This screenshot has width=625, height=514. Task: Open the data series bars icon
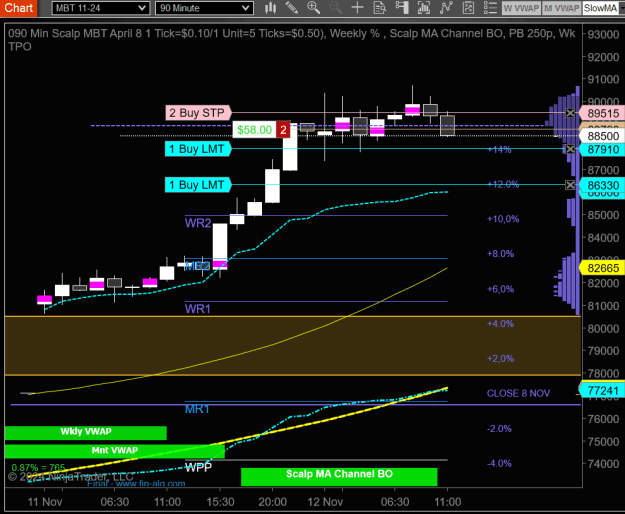click(424, 8)
